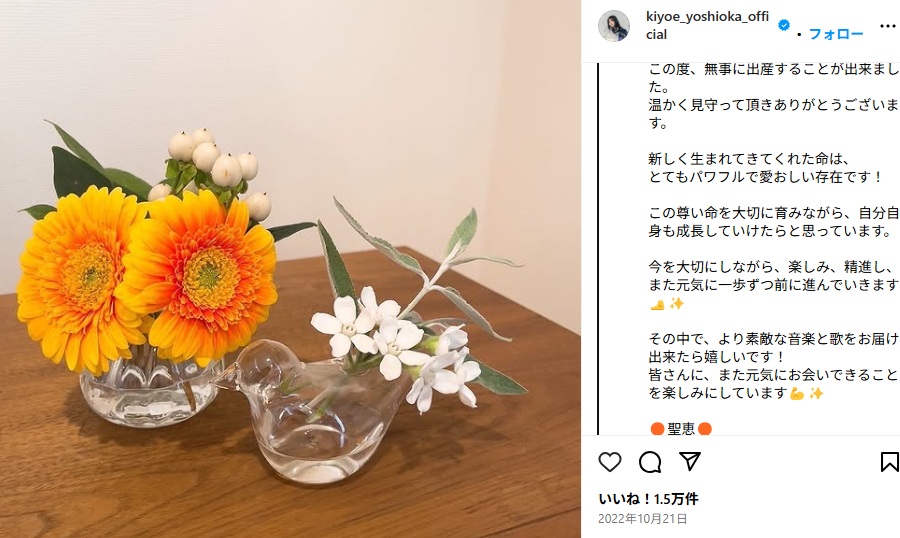Click the フォロー follow button
This screenshot has height=538, width=900.
(836, 34)
